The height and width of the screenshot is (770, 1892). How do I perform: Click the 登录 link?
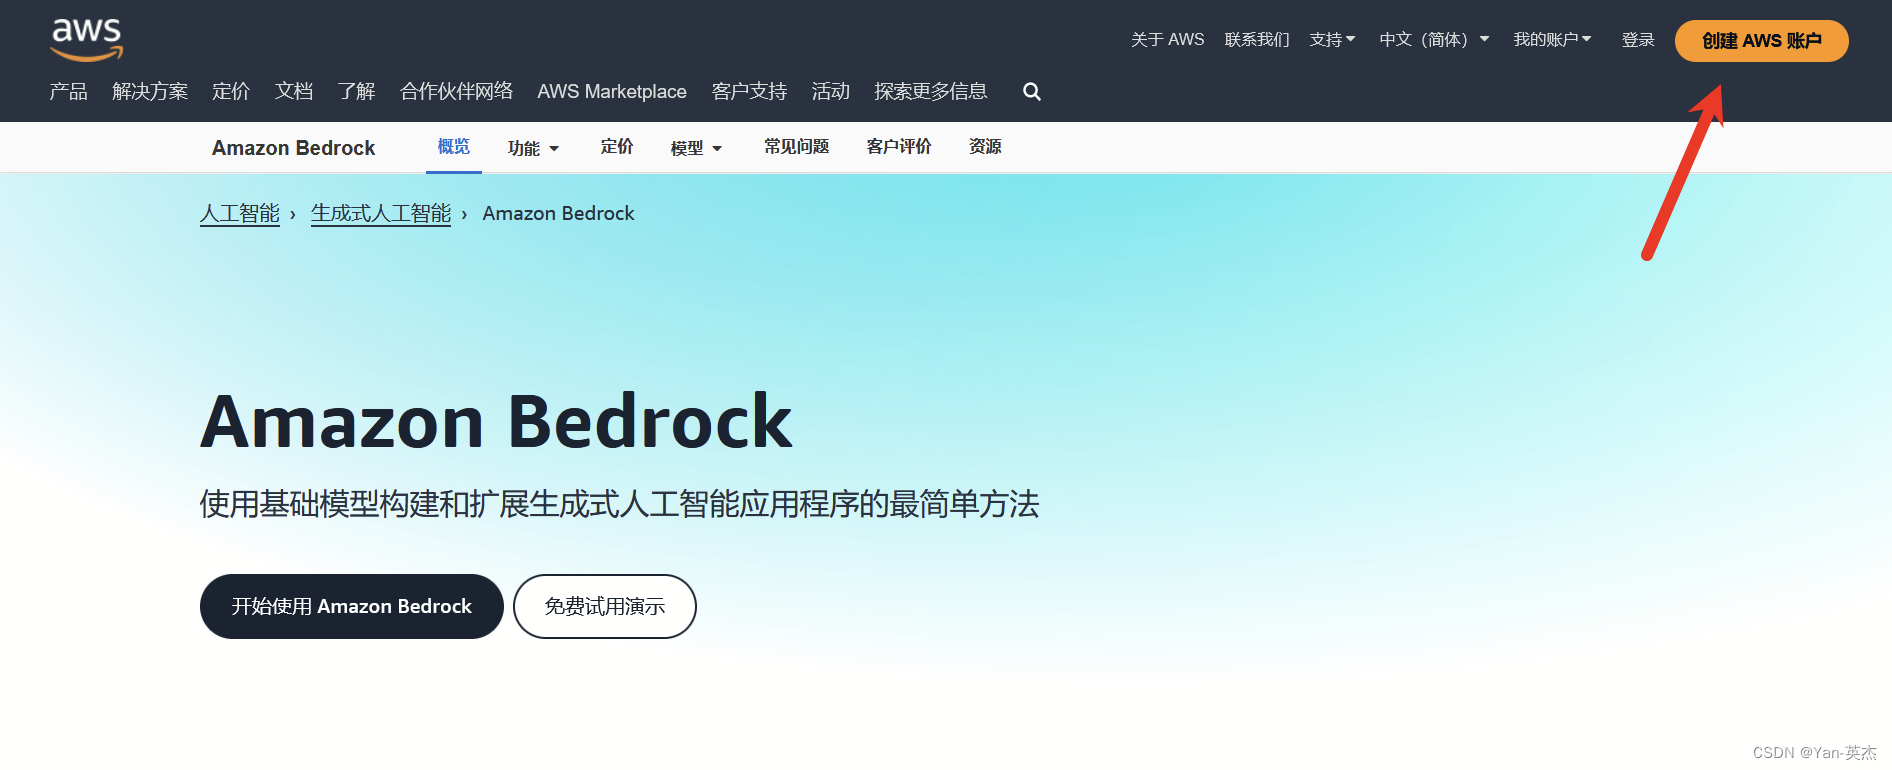point(1638,40)
